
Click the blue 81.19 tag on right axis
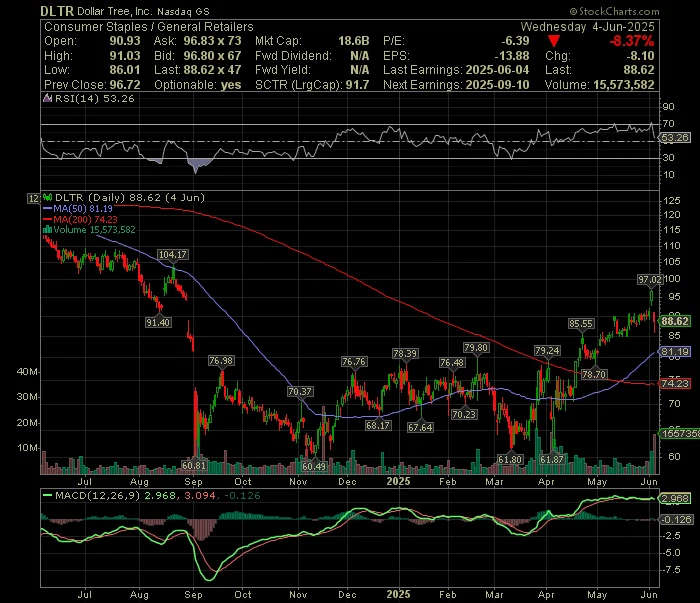675,352
